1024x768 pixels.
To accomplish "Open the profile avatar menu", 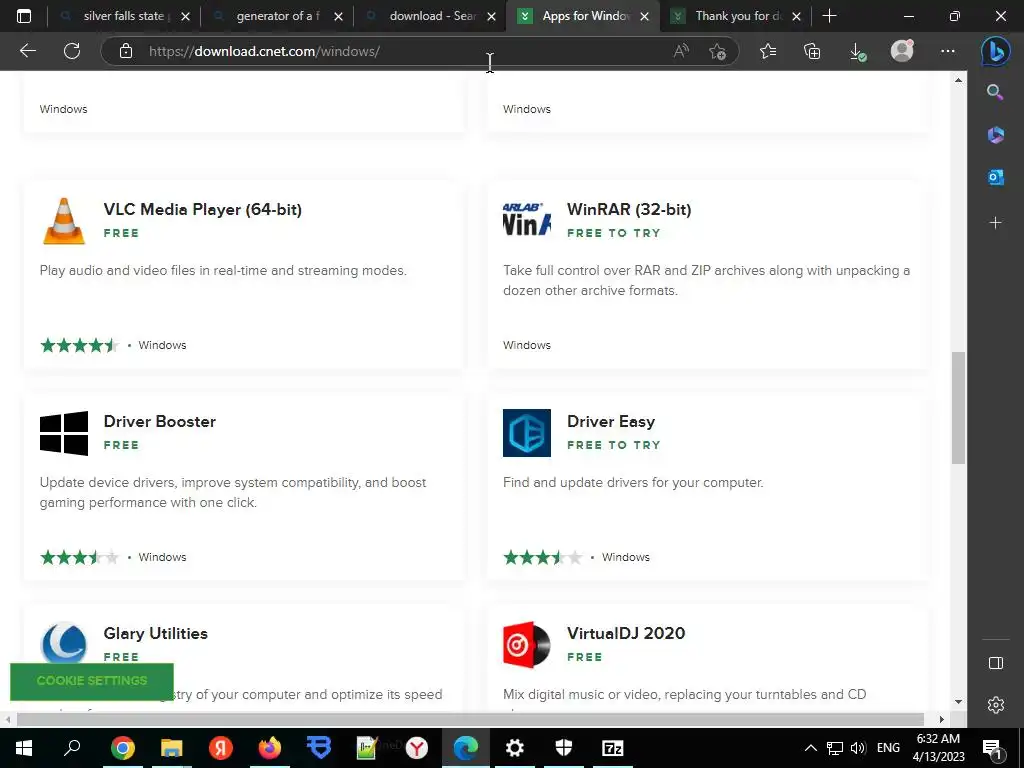I will (x=902, y=50).
